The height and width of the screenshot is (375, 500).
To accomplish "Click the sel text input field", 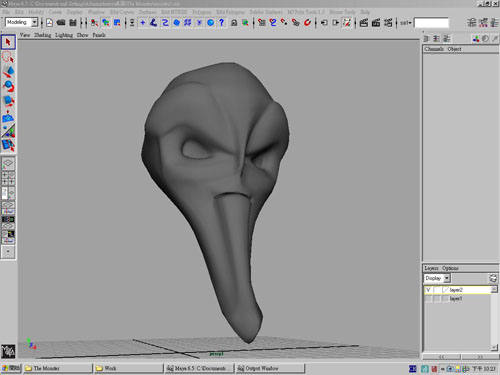I will click(x=431, y=23).
